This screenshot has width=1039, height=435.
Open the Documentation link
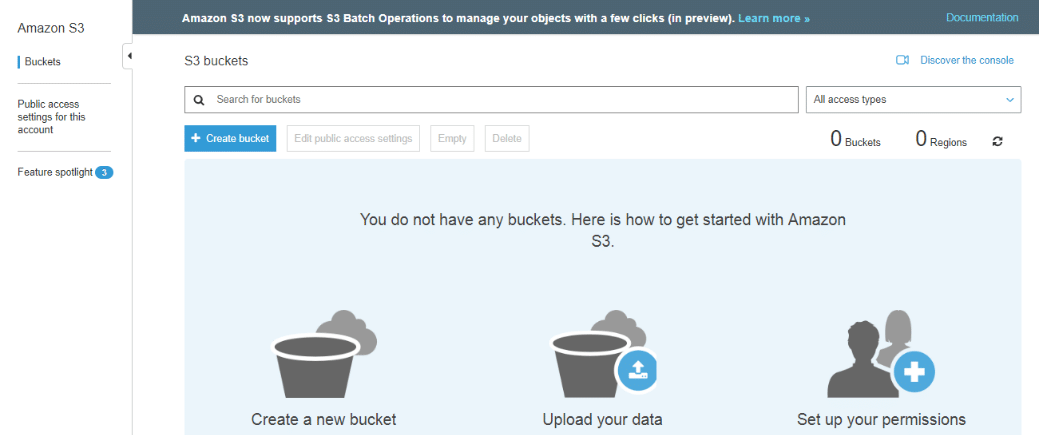pos(982,18)
